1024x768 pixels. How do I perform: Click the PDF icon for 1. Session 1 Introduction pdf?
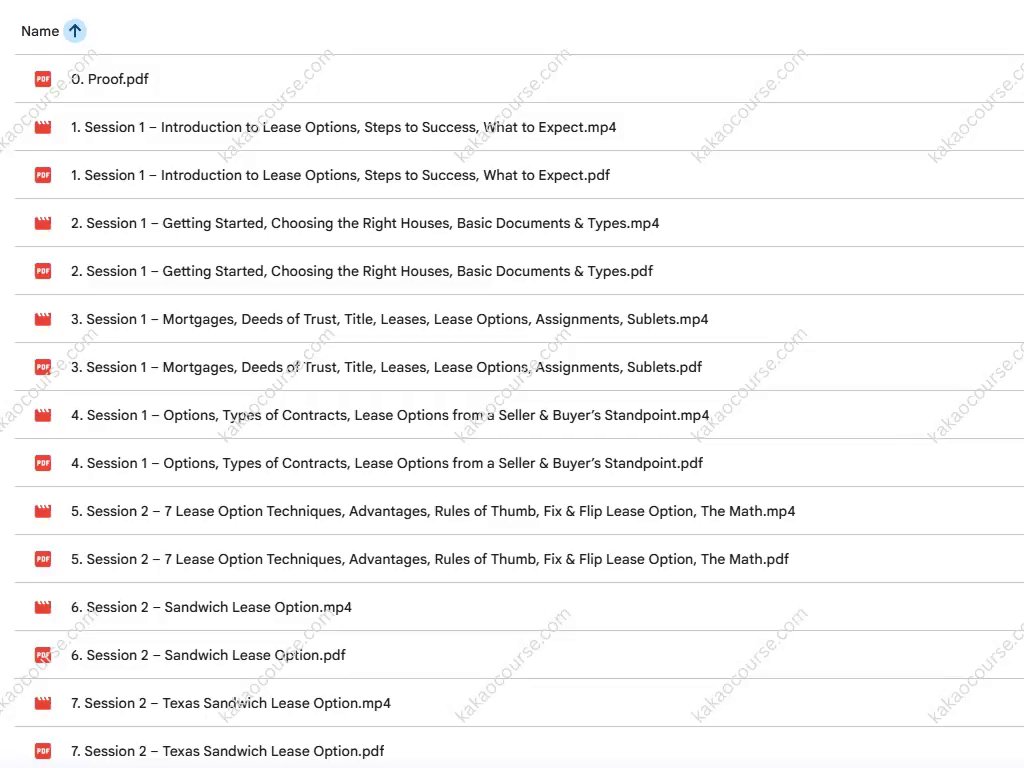click(43, 175)
